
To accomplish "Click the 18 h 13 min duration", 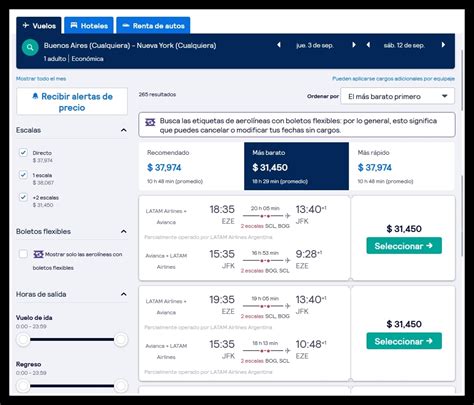I will [x=265, y=343].
